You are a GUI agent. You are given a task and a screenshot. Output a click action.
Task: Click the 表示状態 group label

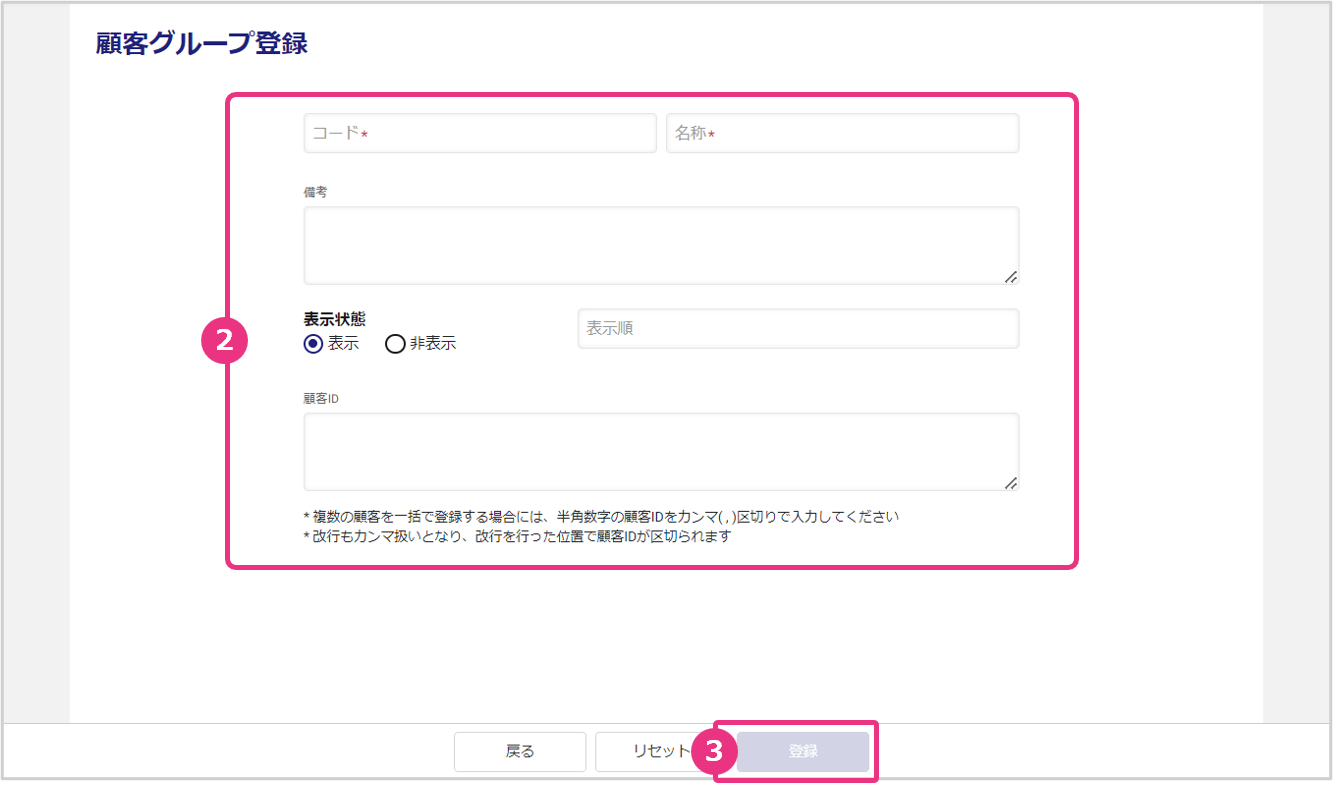pos(334,320)
